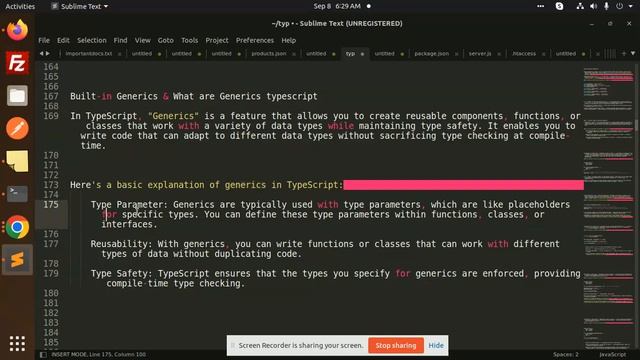
Task: Open the power menu icon
Action: click(620, 6)
